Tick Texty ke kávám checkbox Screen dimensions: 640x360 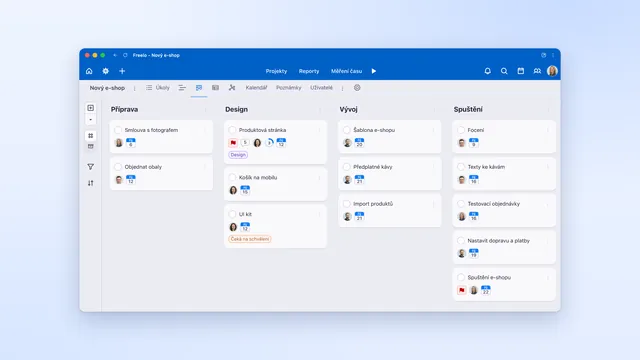461,167
